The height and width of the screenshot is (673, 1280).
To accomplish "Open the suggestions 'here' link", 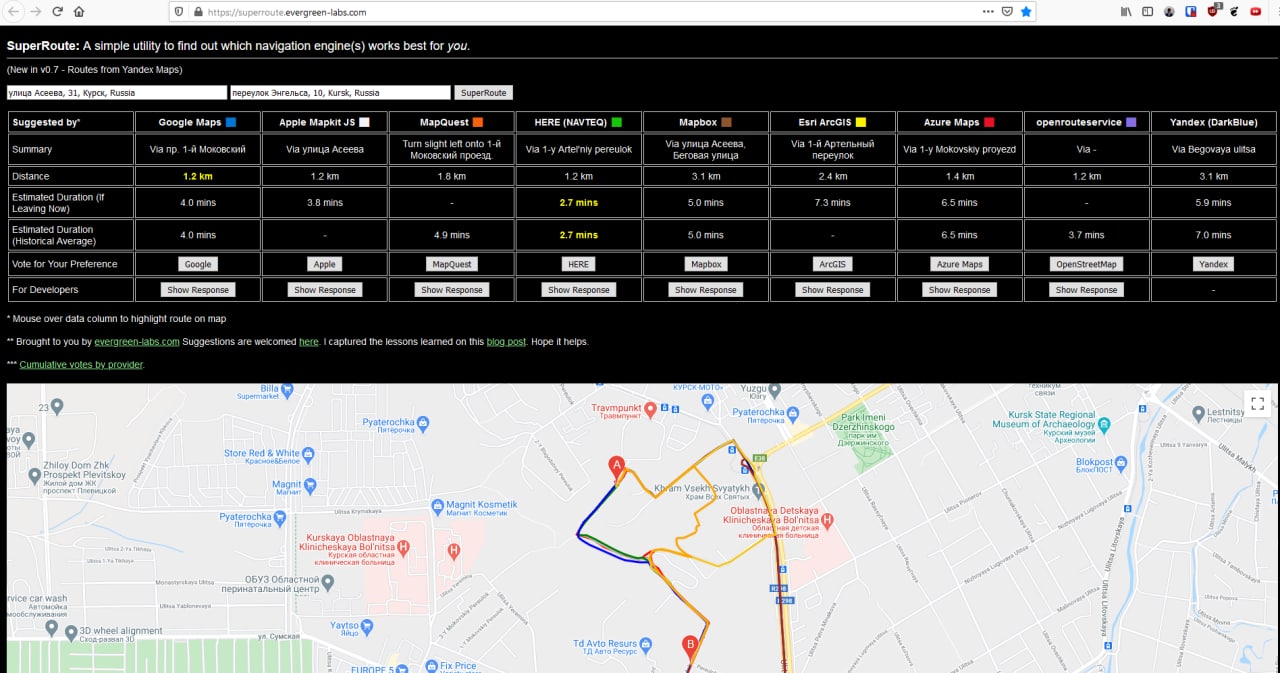I will 309,341.
